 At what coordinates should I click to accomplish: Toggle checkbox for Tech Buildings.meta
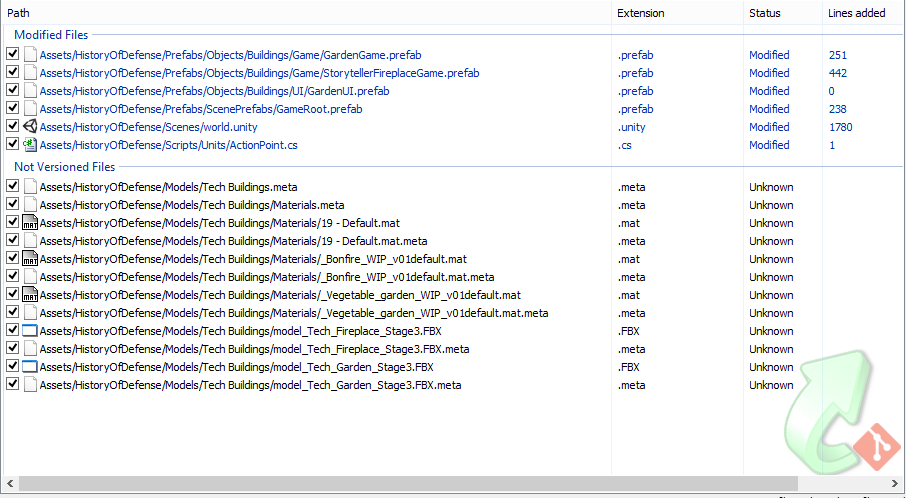click(x=12, y=187)
